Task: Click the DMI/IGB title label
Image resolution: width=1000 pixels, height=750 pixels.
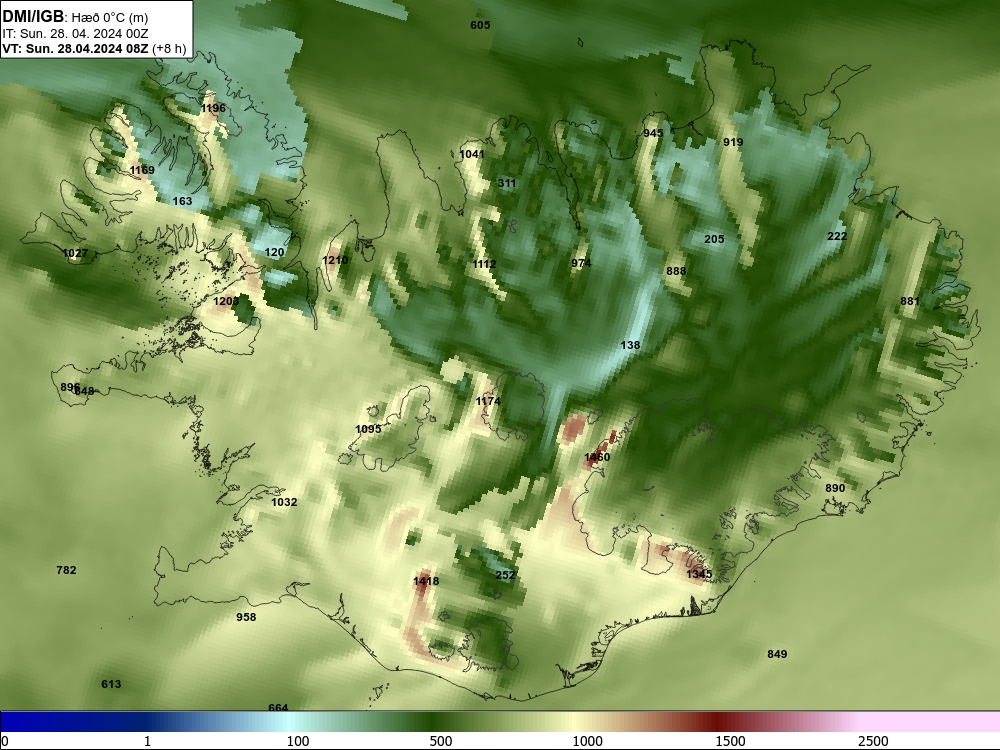Action: (33, 17)
